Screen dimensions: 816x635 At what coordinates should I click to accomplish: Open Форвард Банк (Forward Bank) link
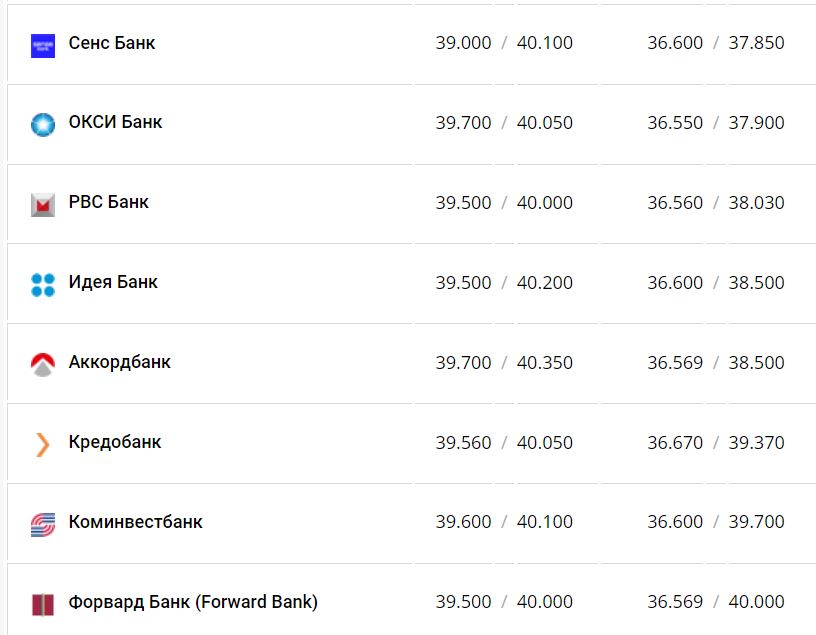[x=193, y=602]
